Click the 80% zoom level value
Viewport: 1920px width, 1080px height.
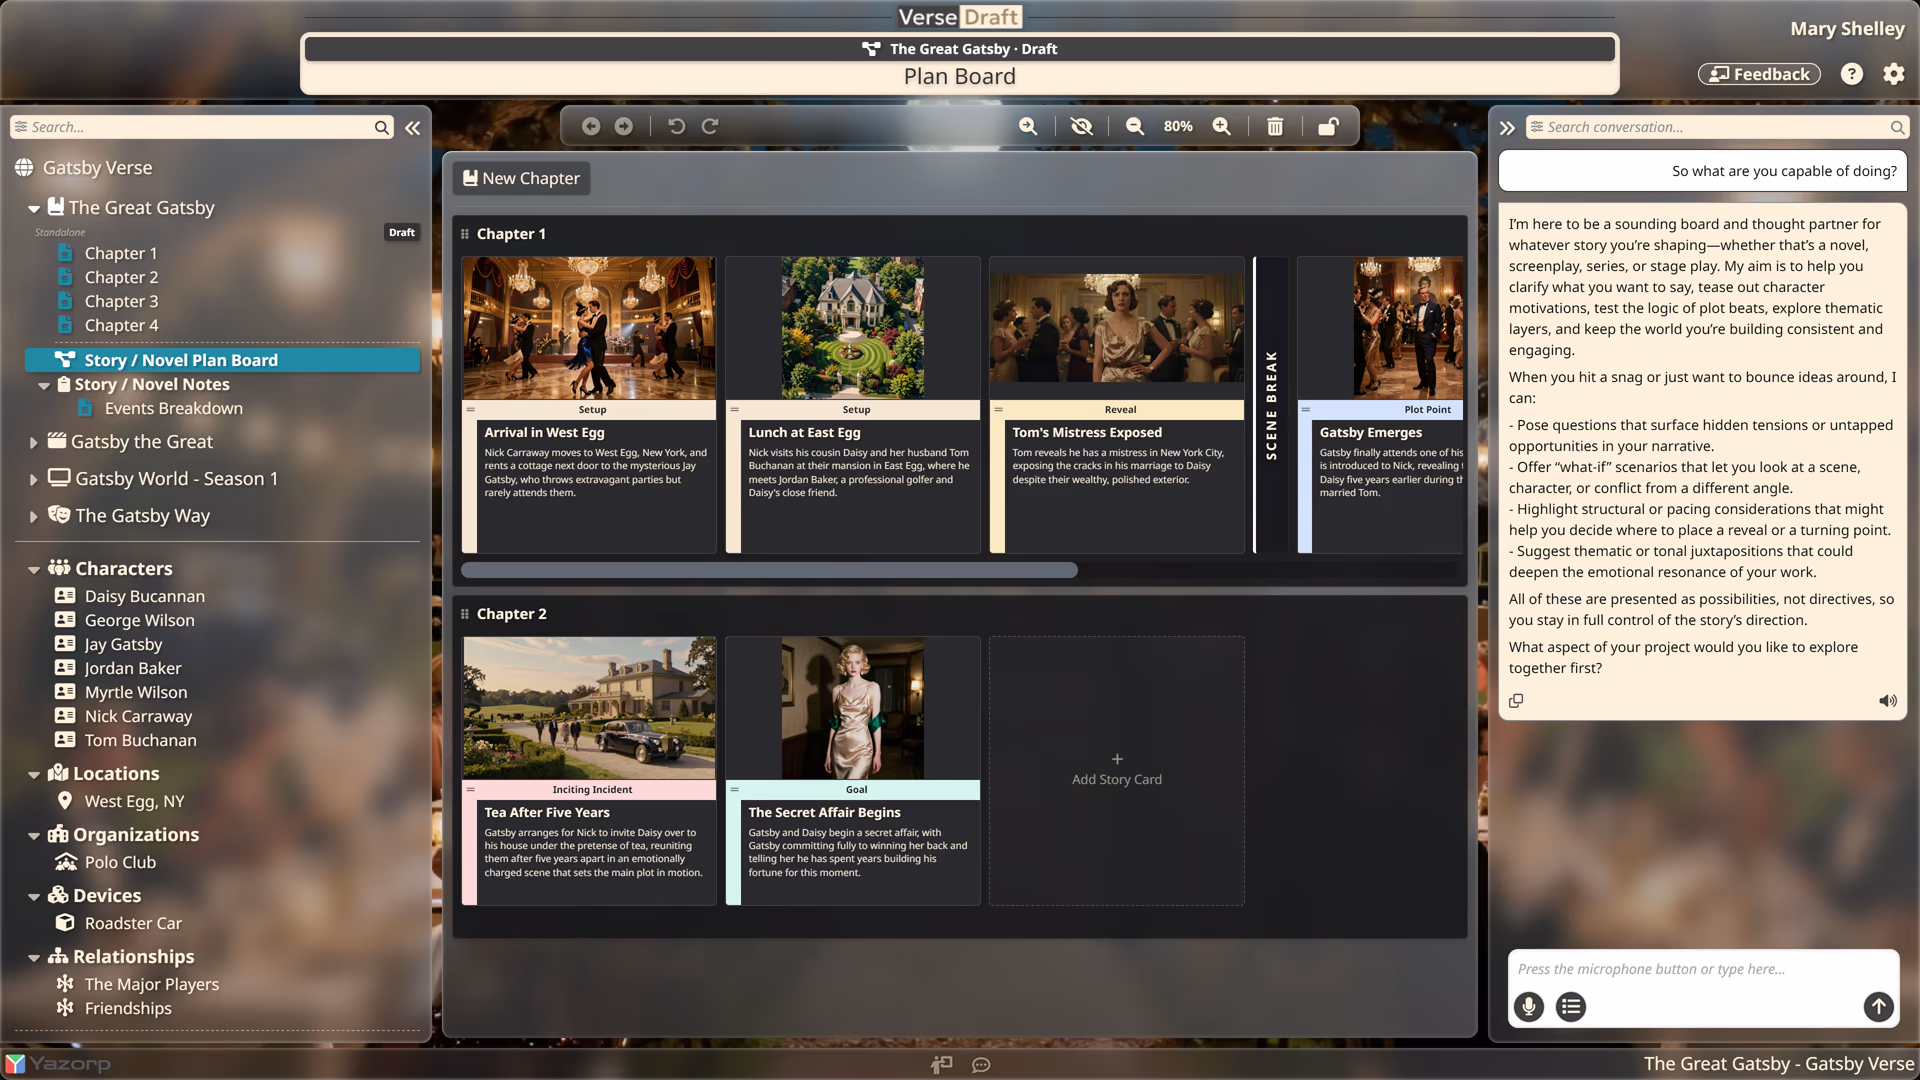coord(1178,126)
